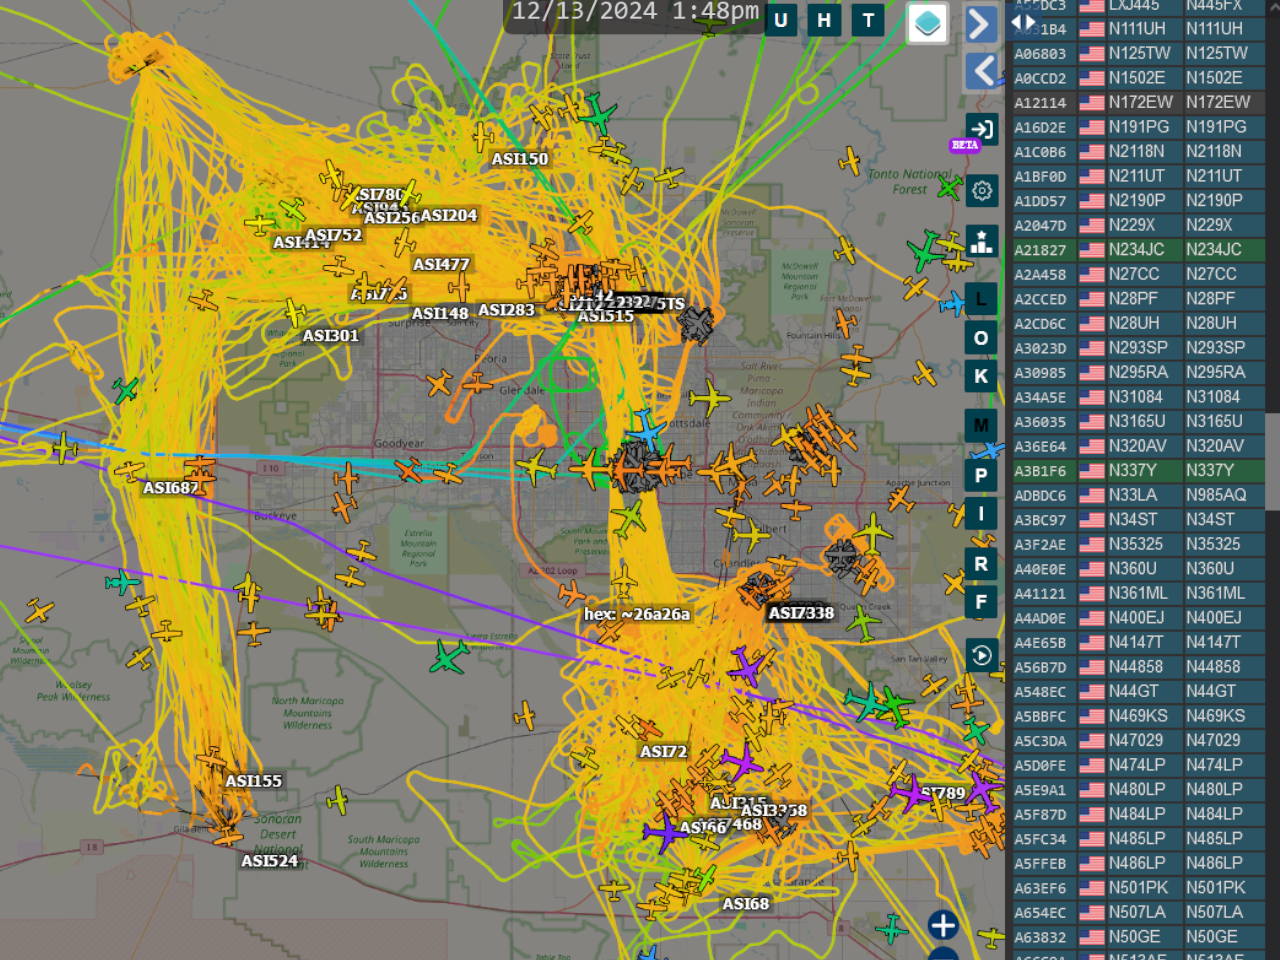Click the USA flag in the N507LA row
Screen dimensions: 1280x960
point(1092,912)
